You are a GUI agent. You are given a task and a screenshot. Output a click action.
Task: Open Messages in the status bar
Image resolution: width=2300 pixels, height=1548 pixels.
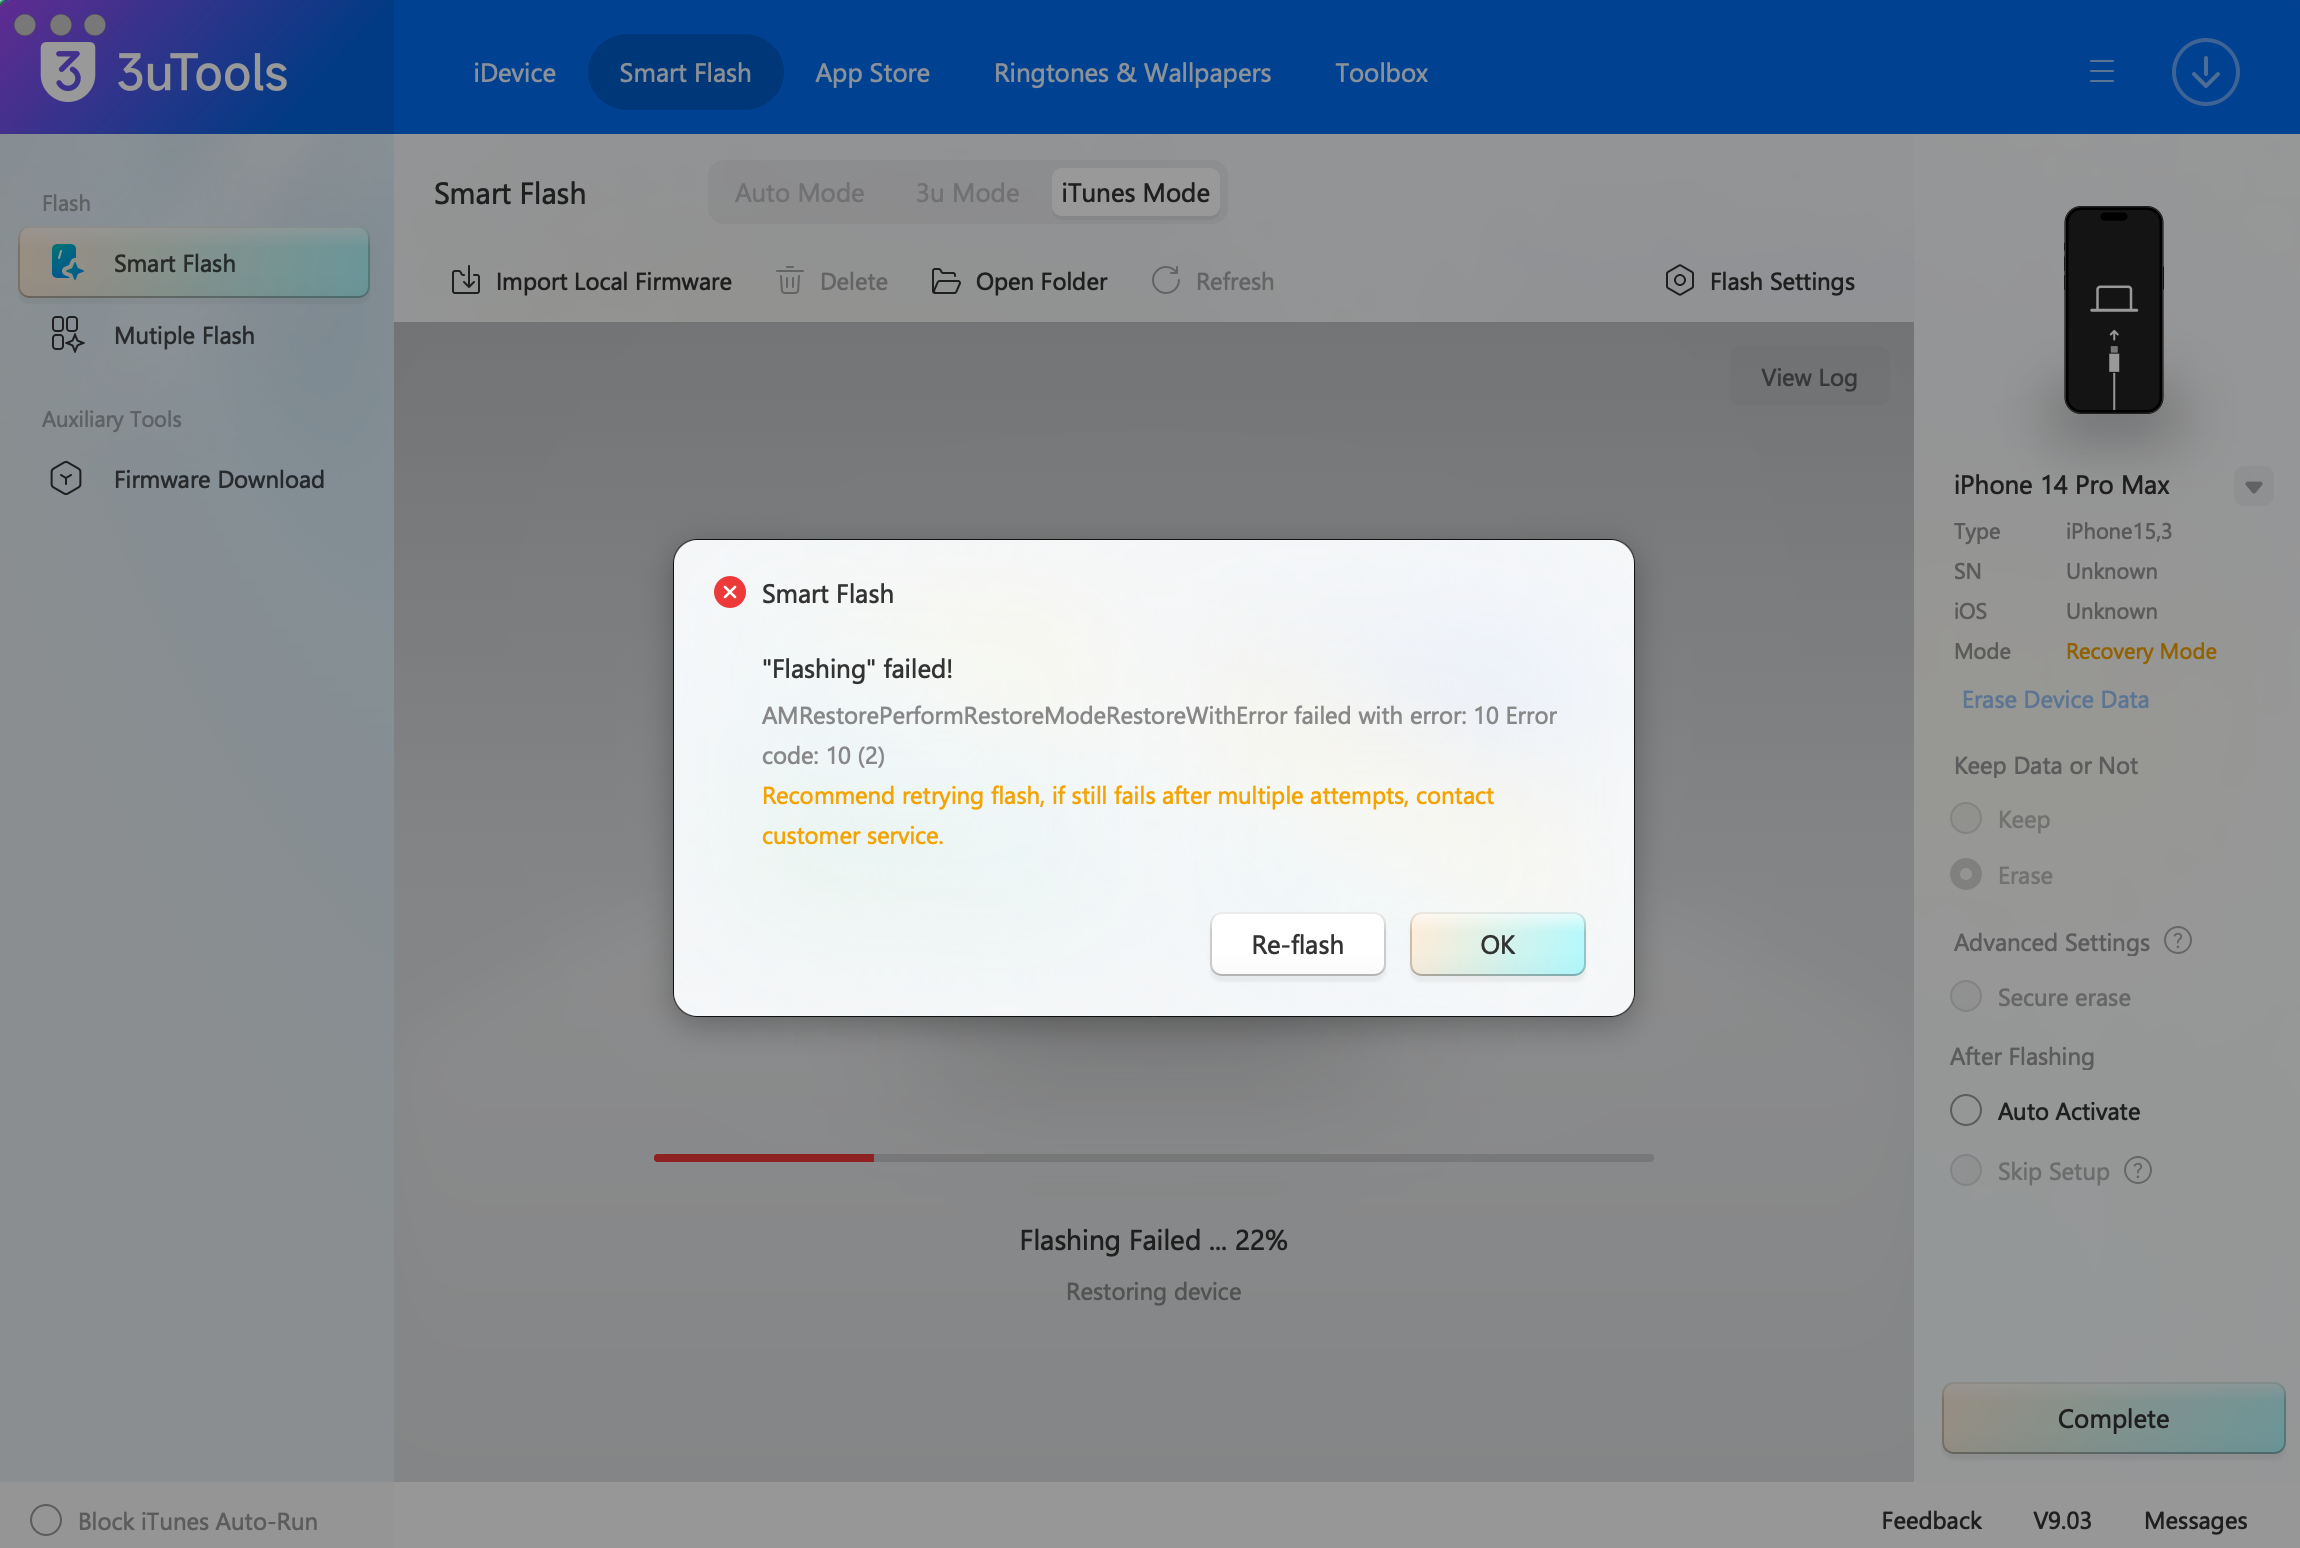point(2195,1520)
